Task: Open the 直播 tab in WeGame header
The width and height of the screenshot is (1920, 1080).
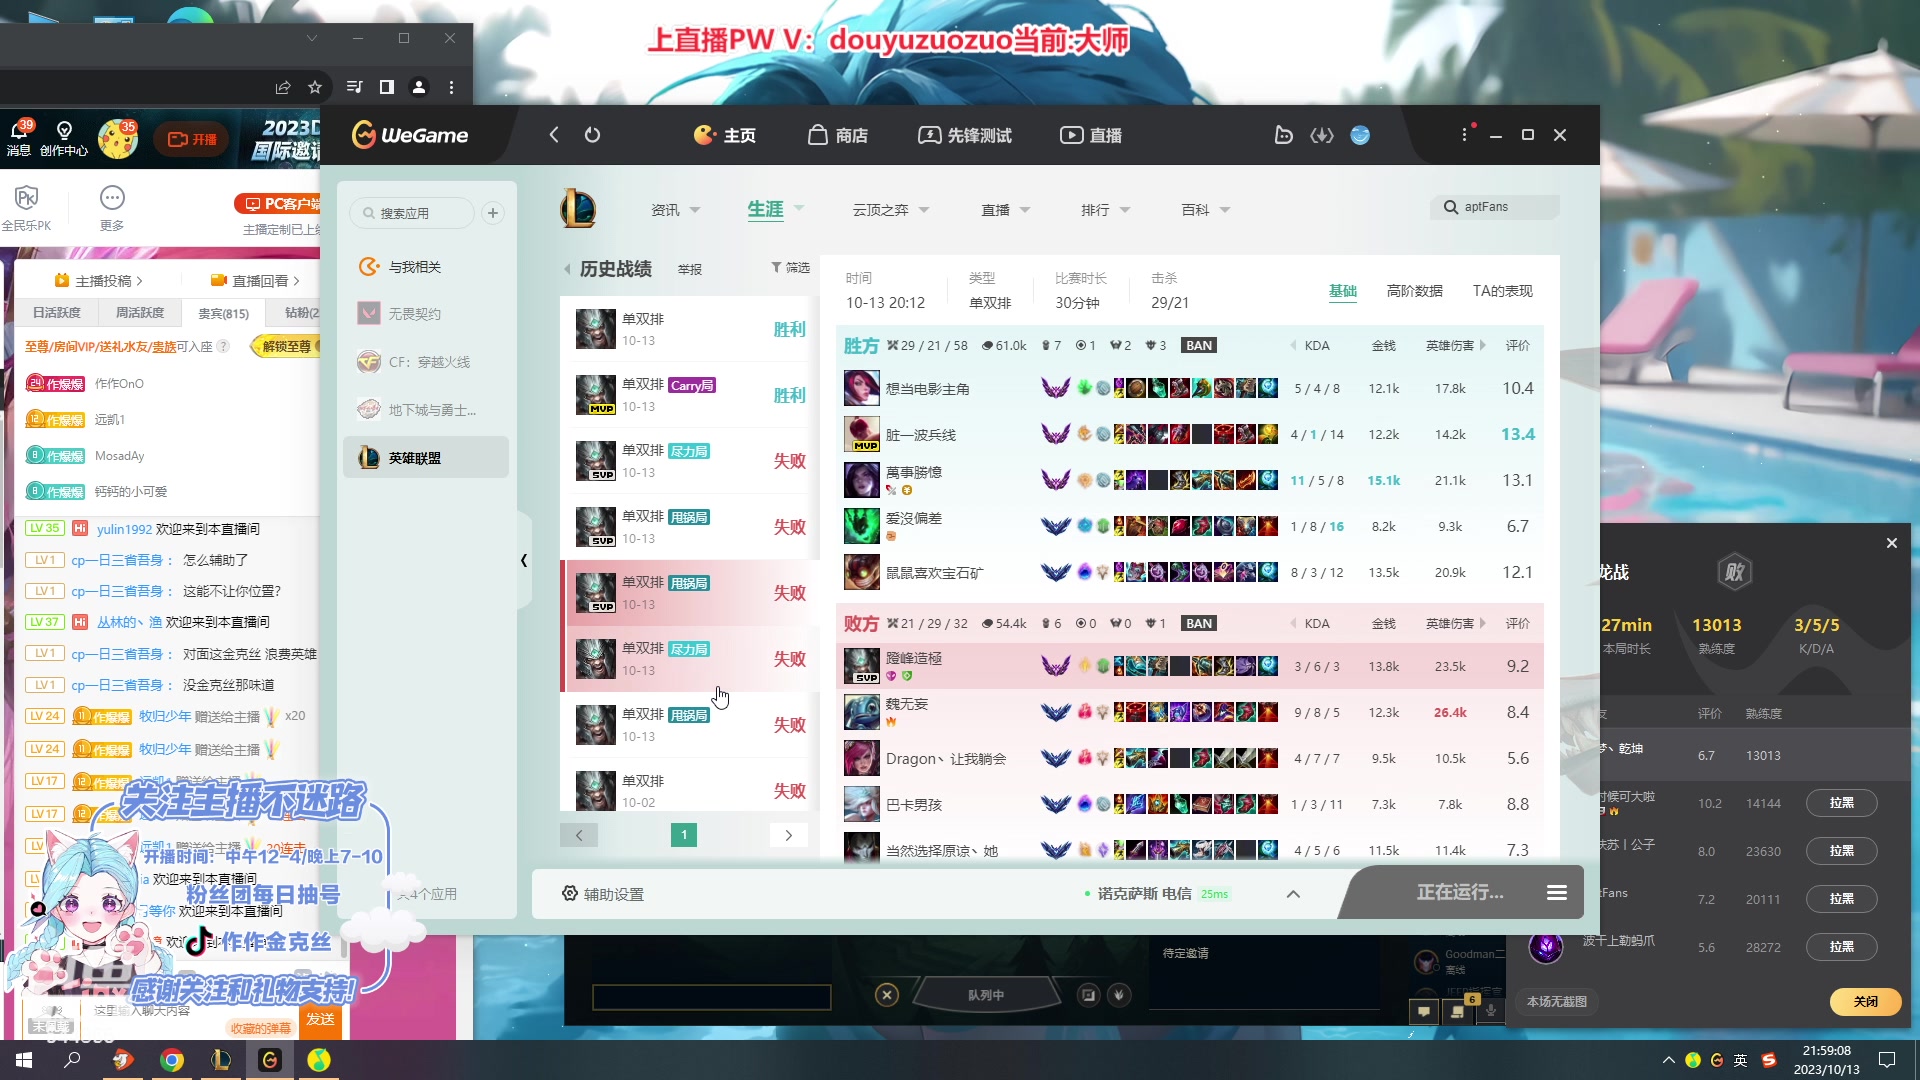Action: (1091, 135)
